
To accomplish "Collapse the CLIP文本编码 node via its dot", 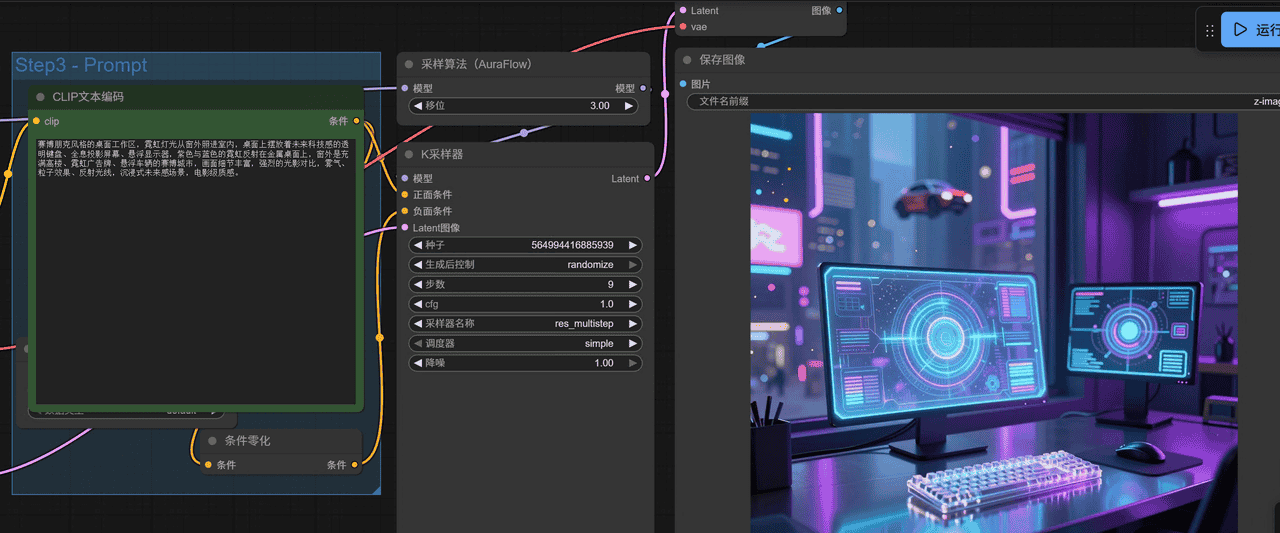I will (40, 97).
